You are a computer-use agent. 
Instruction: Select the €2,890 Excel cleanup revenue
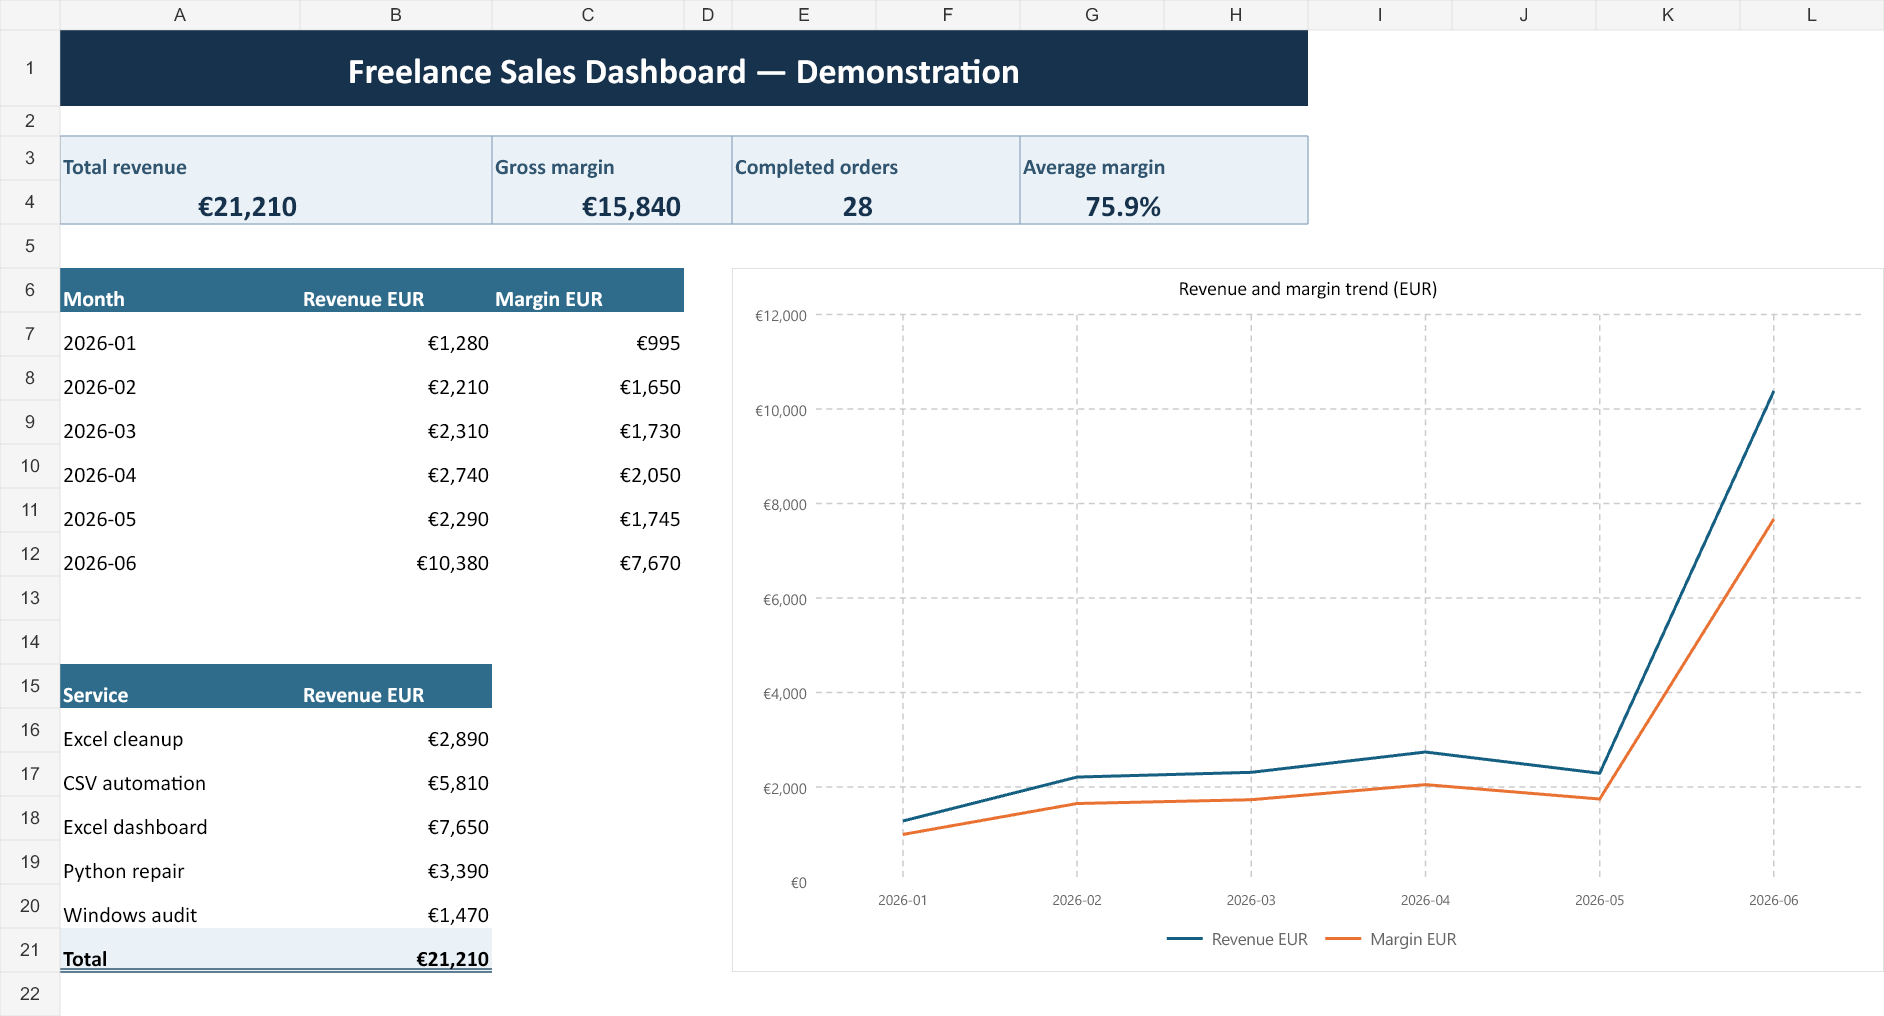(396, 730)
